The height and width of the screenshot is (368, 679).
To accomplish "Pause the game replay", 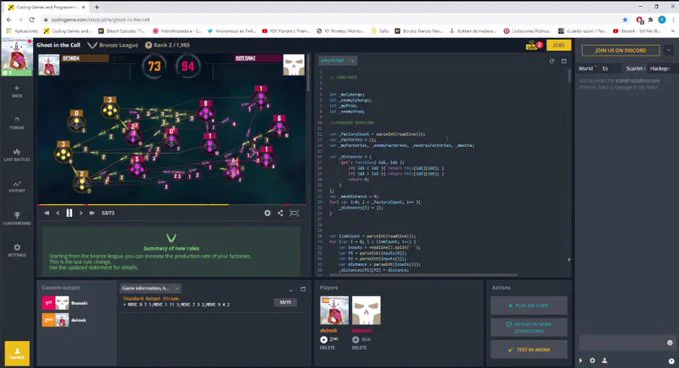I will pyautogui.click(x=69, y=213).
